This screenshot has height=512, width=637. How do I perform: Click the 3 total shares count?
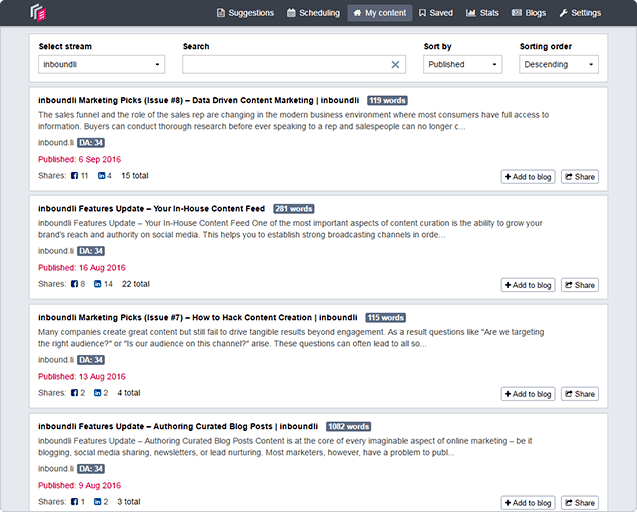click(129, 502)
